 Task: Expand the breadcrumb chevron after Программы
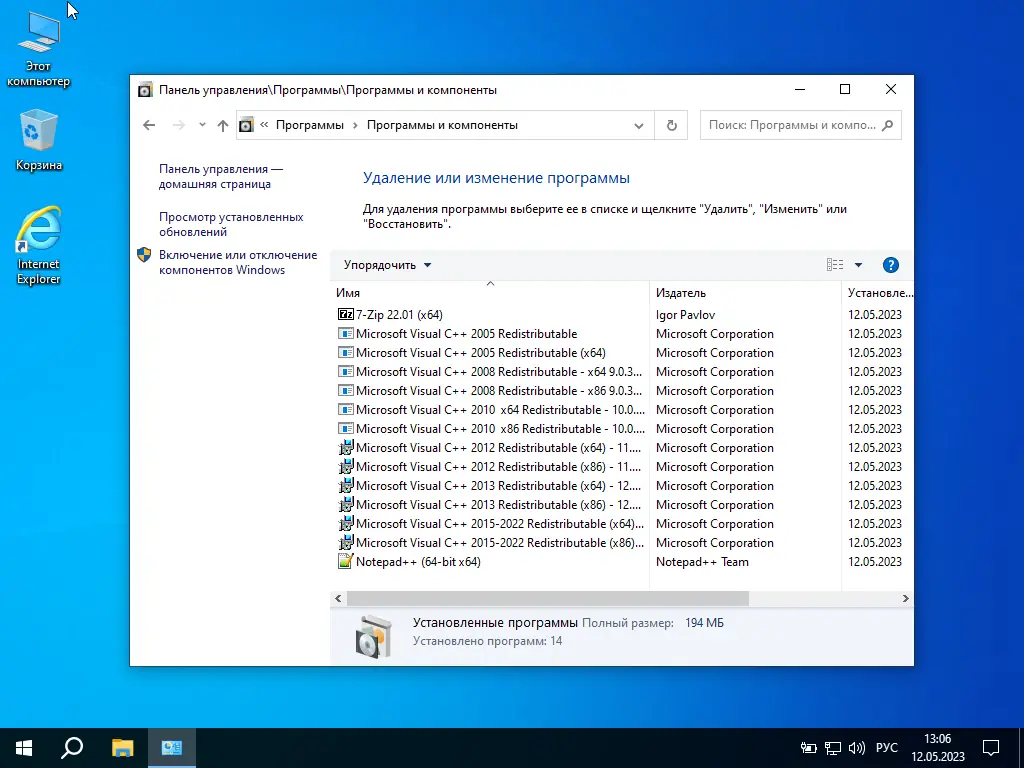[355, 125]
